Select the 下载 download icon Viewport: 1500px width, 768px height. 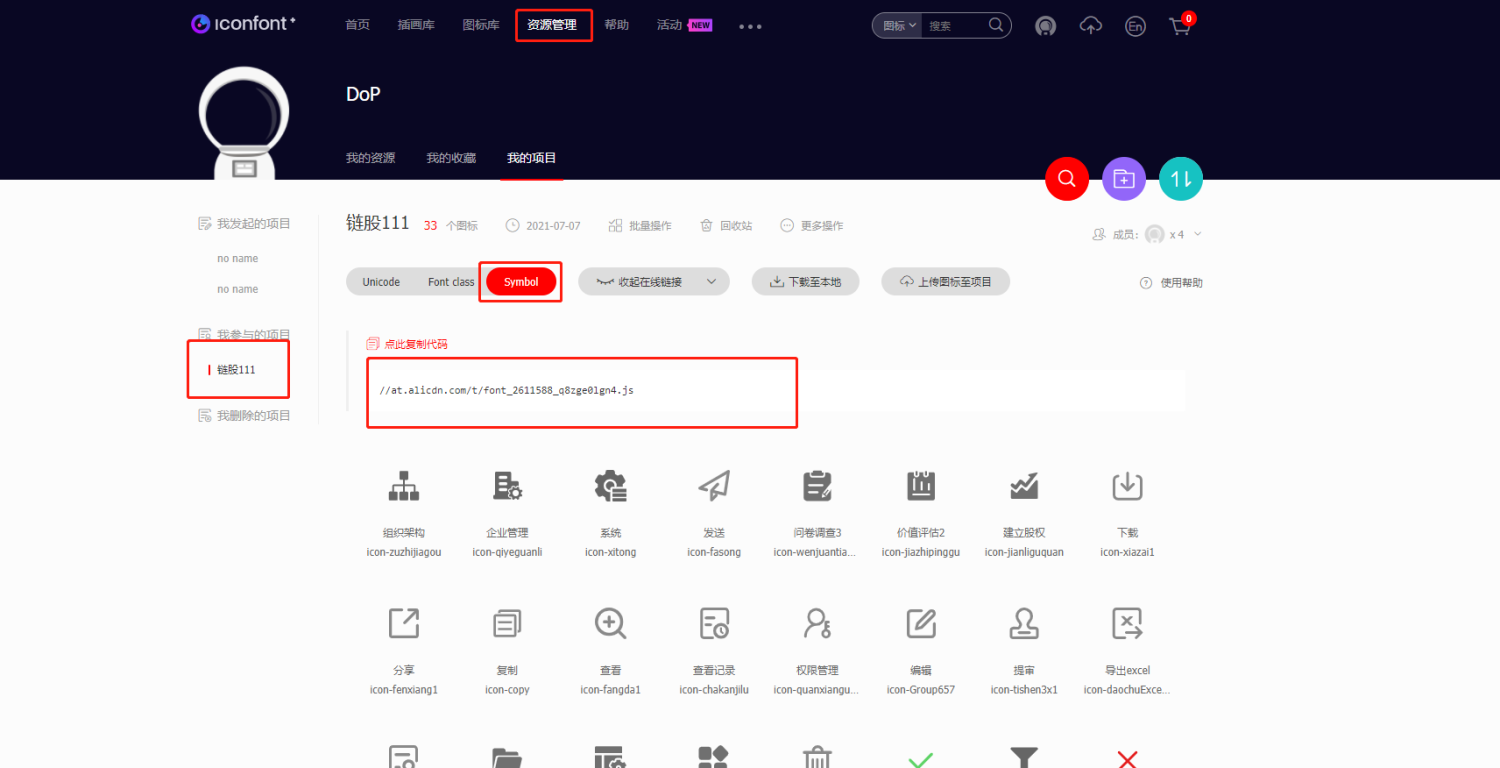pyautogui.click(x=1127, y=486)
